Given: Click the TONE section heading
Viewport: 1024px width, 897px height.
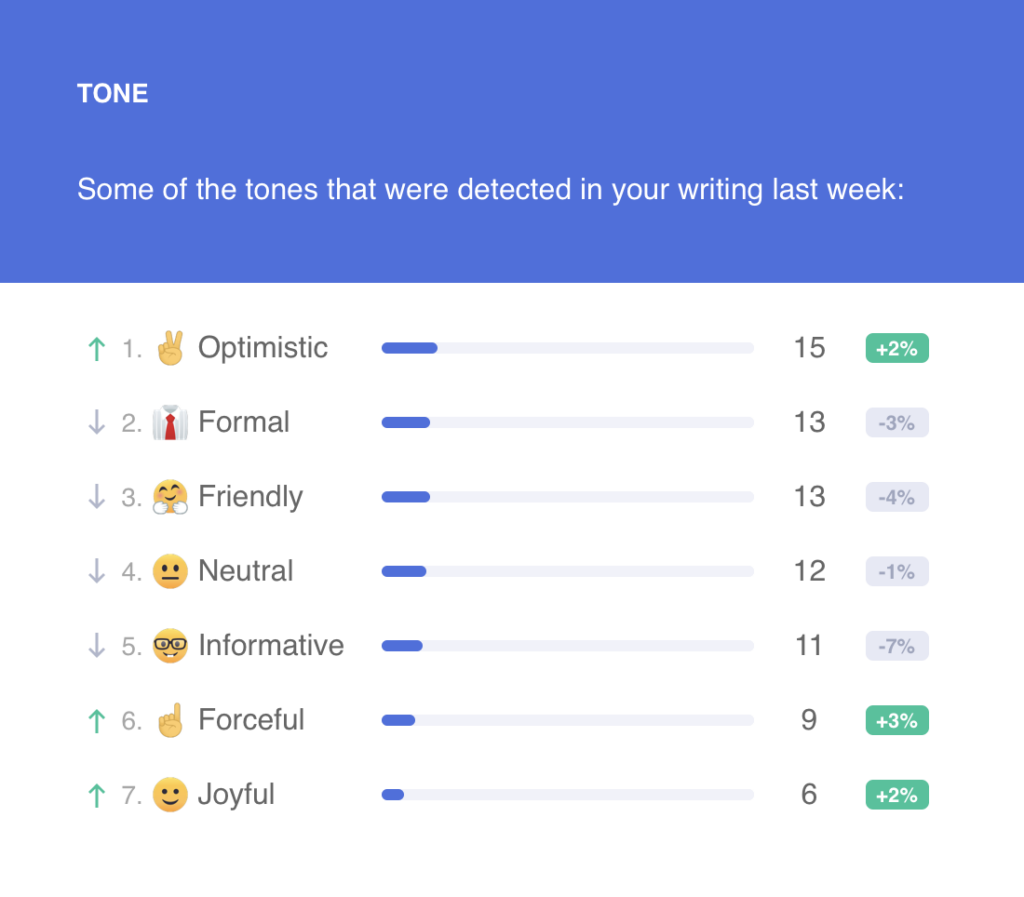Looking at the screenshot, I should pyautogui.click(x=112, y=93).
